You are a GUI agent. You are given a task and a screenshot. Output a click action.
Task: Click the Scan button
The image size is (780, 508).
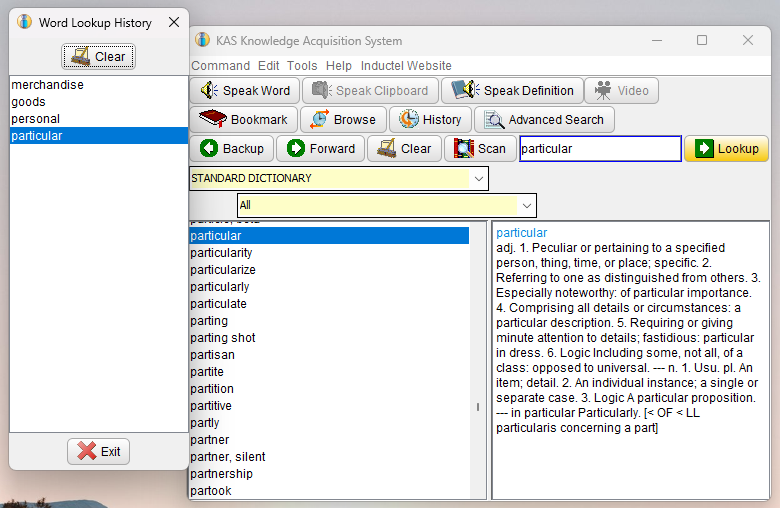(480, 148)
